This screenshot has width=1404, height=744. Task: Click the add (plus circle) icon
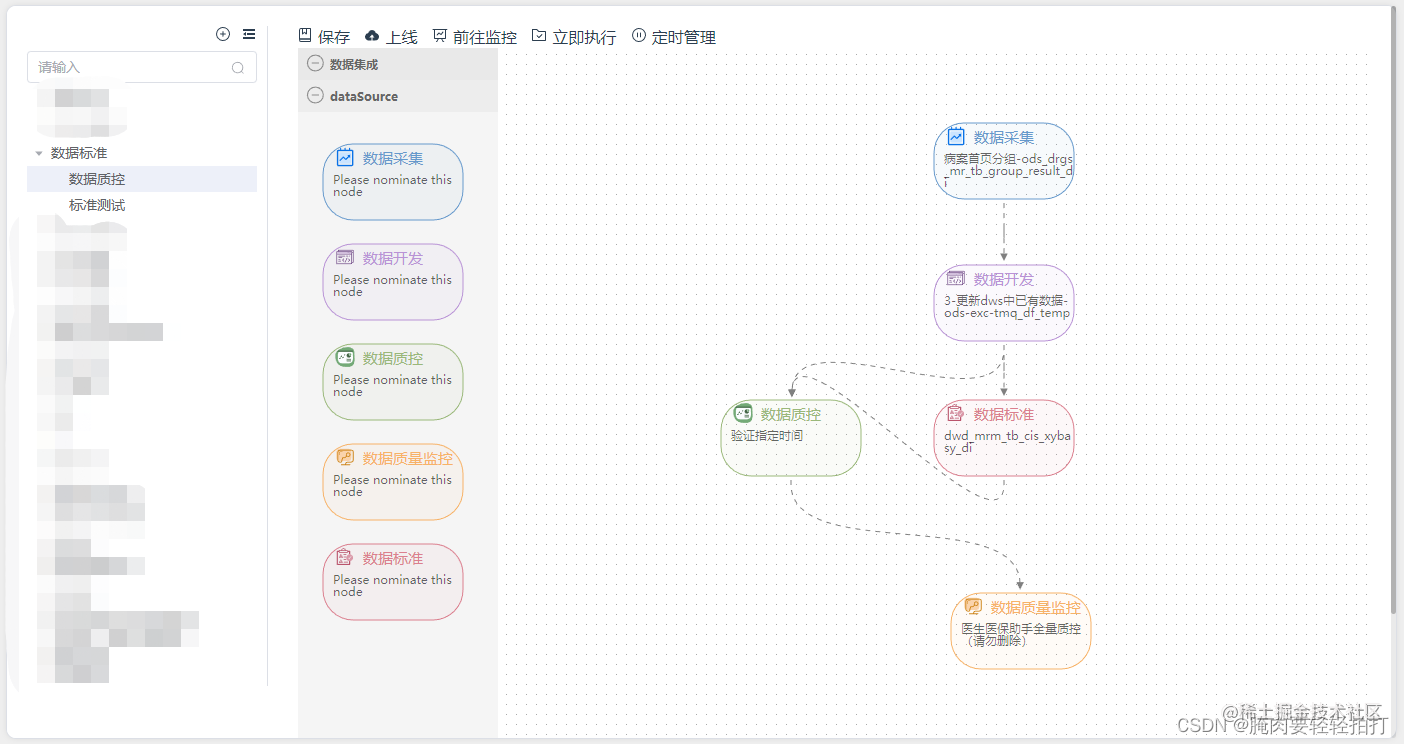pyautogui.click(x=223, y=34)
